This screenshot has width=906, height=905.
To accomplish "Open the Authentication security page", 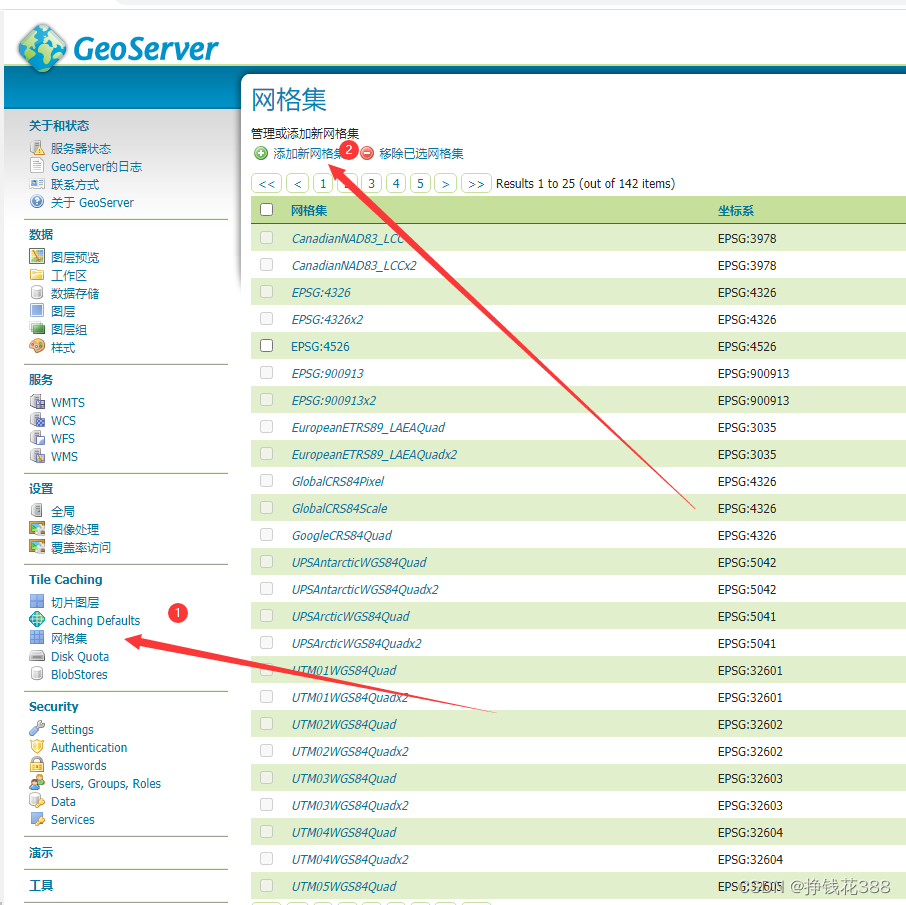I will 89,747.
